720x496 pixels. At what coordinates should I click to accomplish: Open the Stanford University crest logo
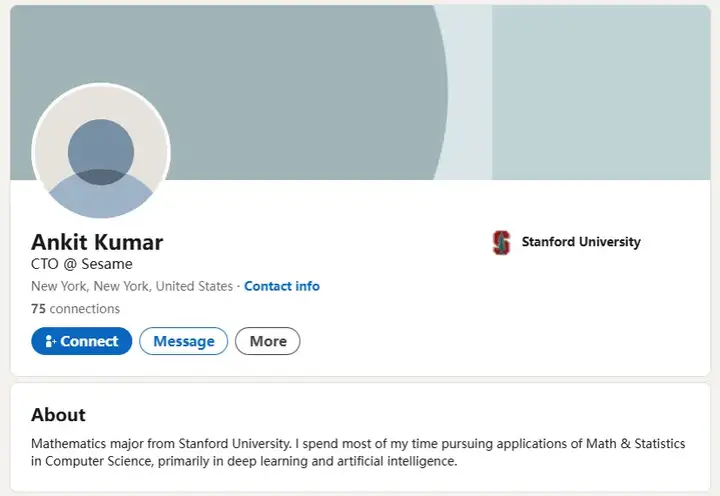(501, 242)
